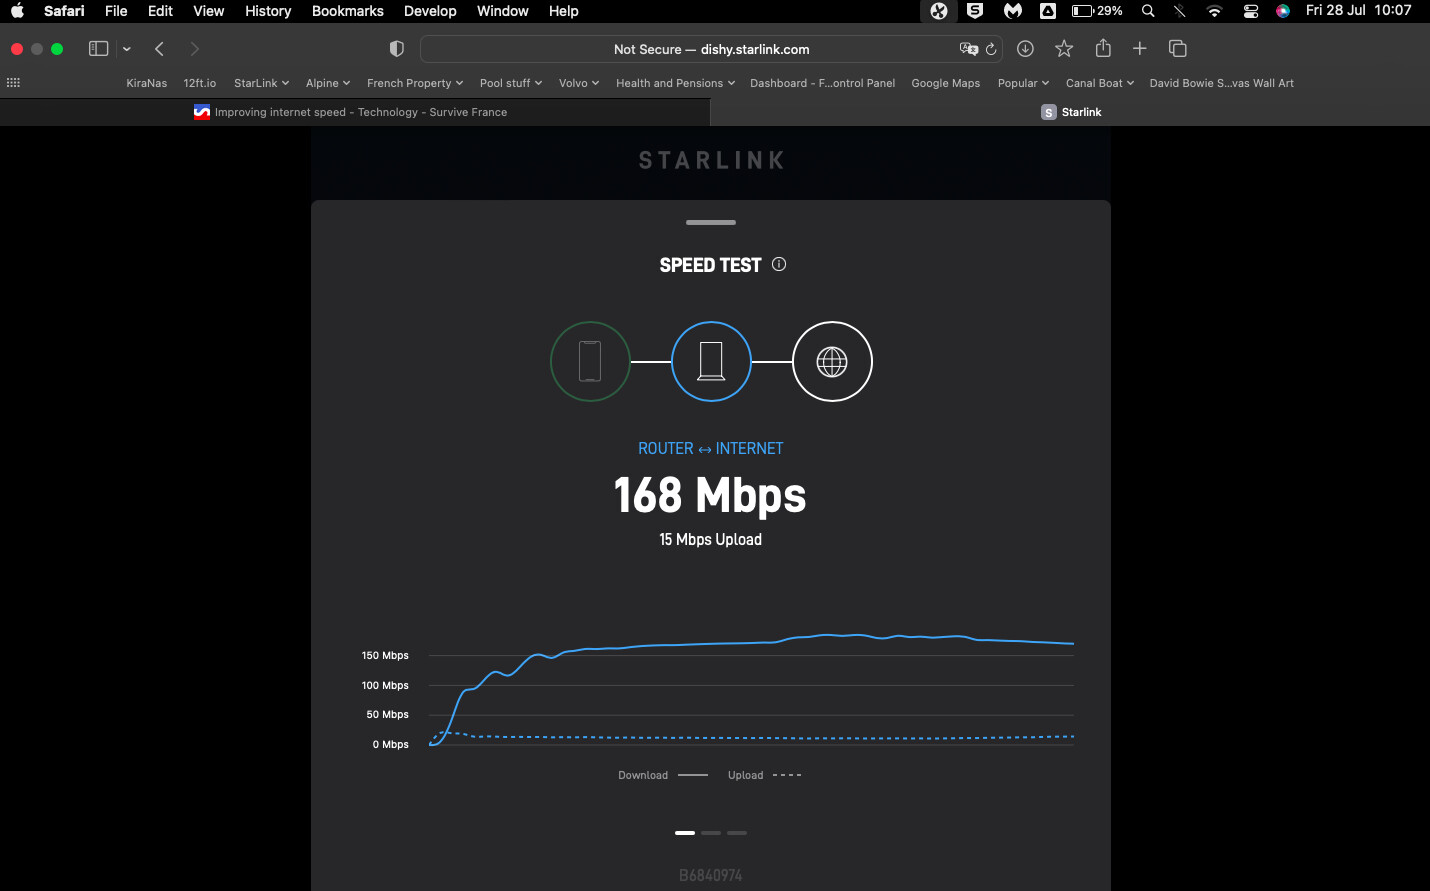Open the Apple menu
This screenshot has height=891, width=1430.
[17, 11]
